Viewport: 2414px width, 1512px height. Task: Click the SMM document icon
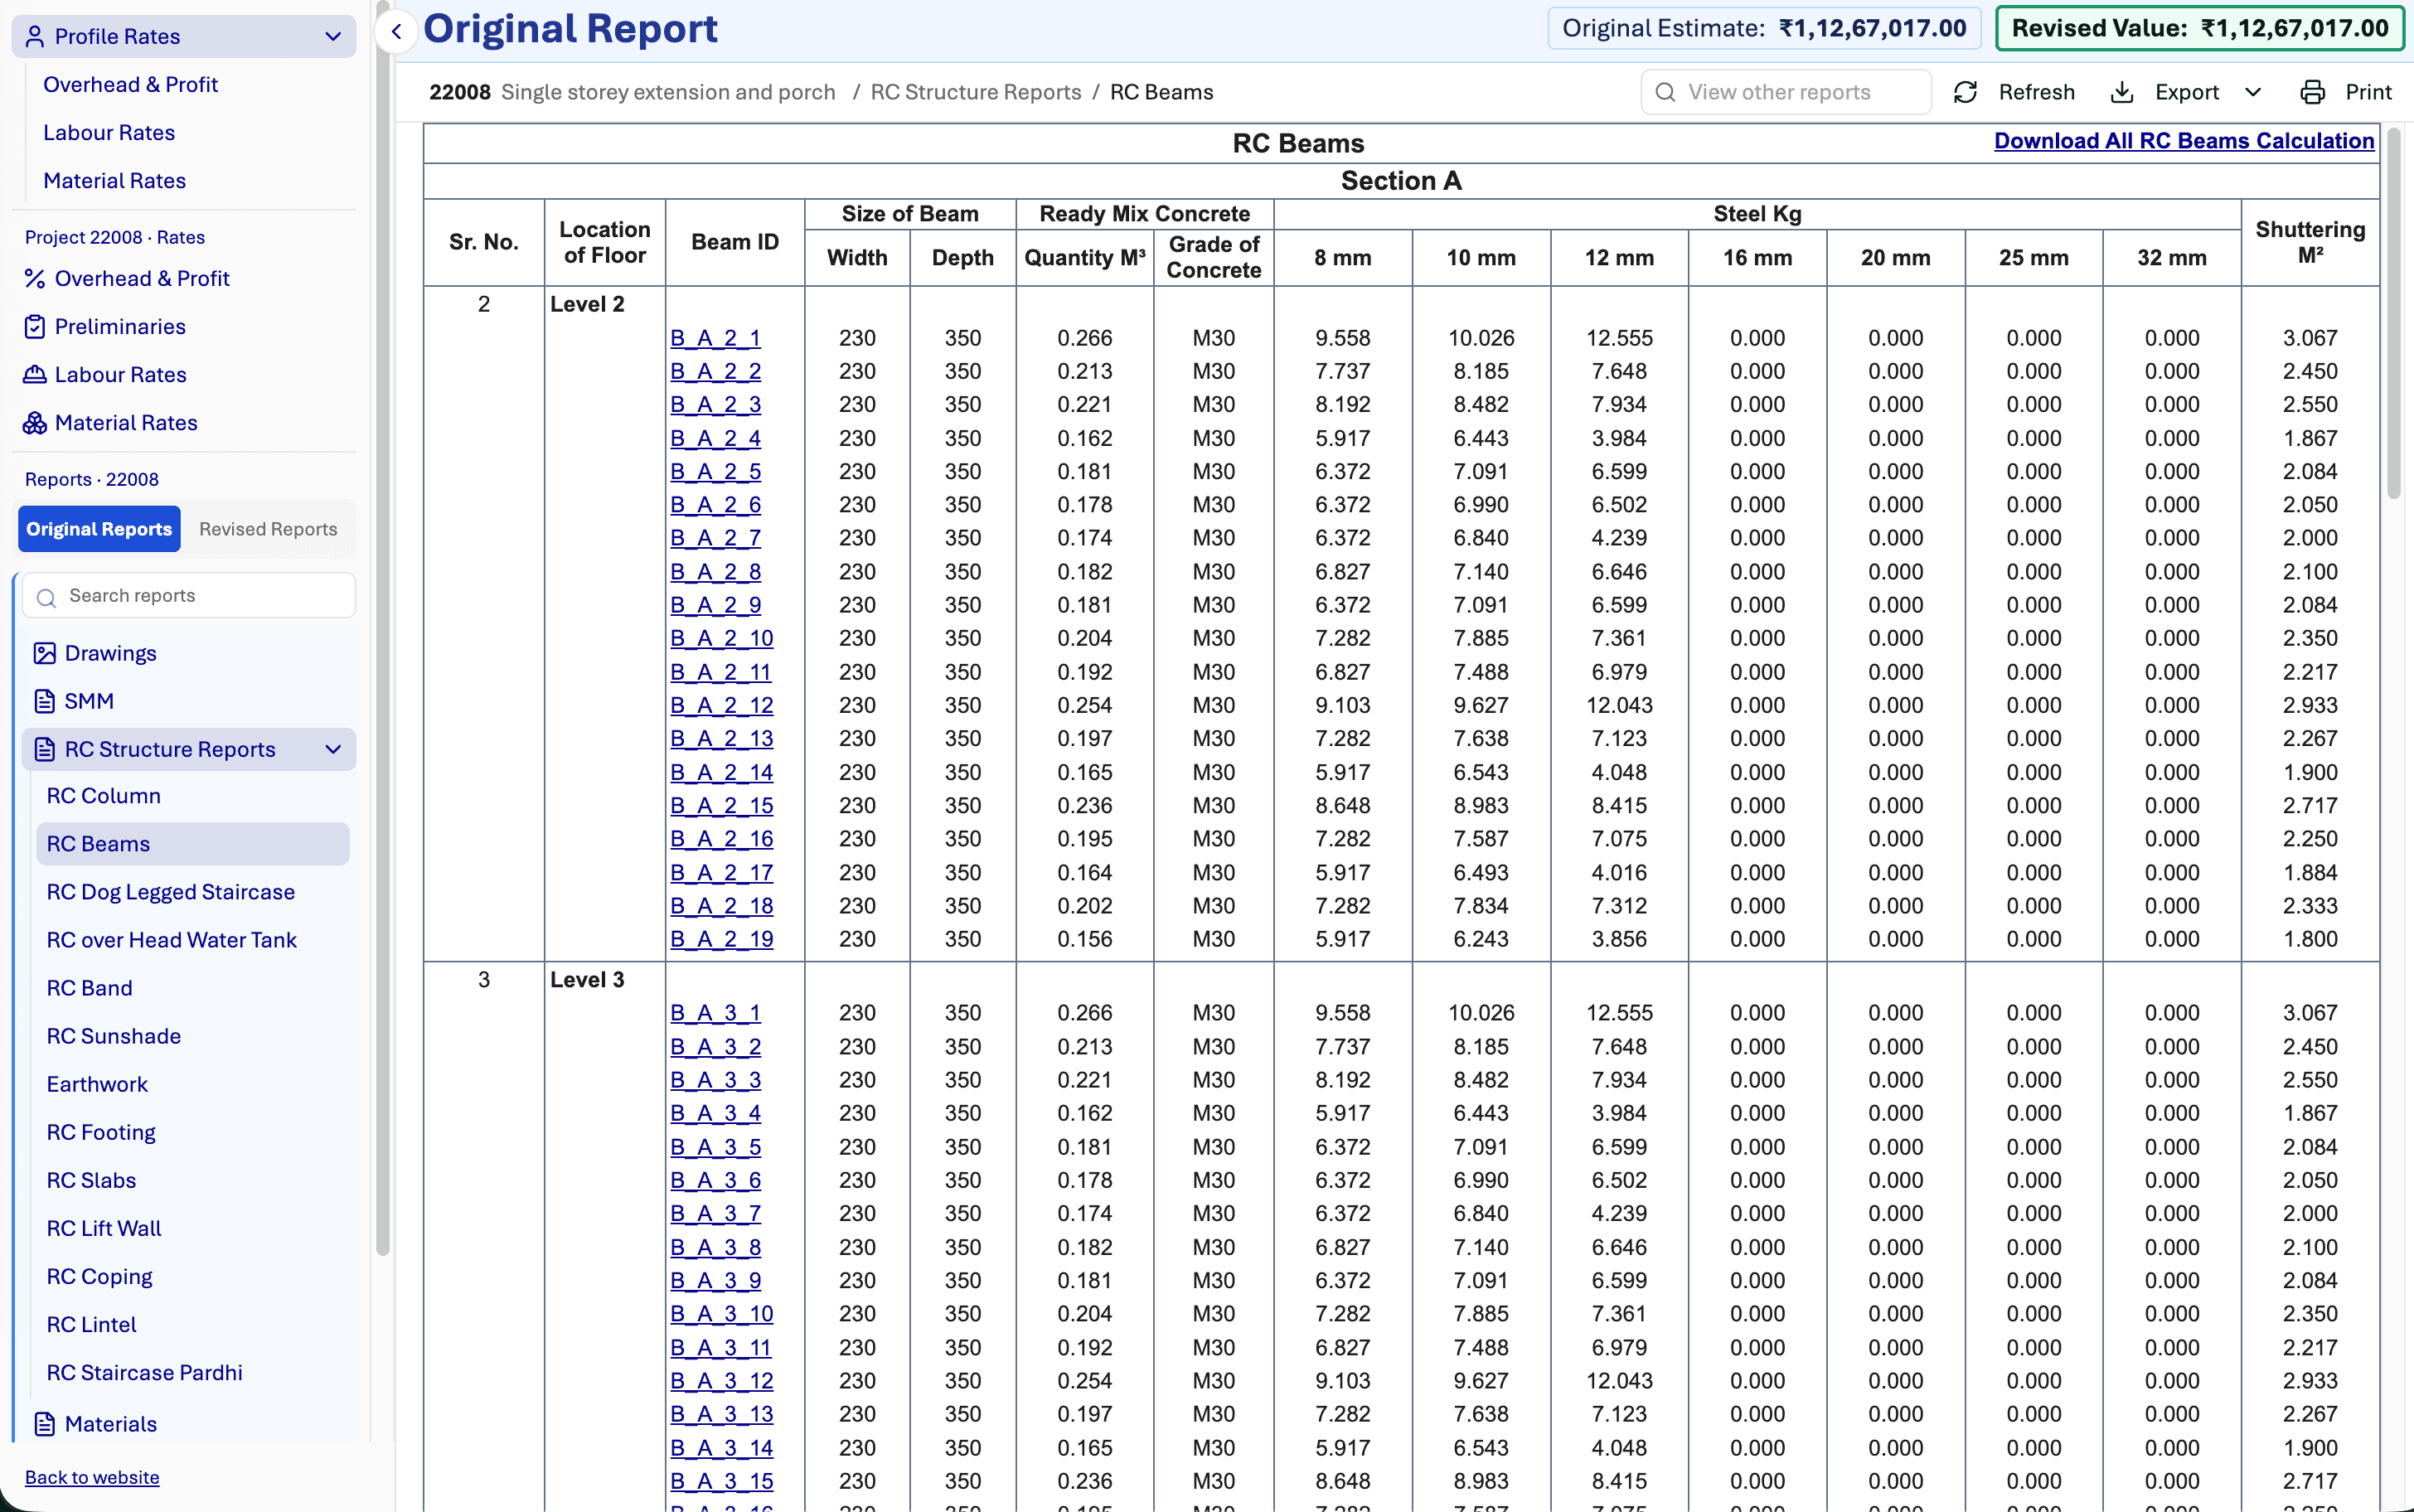pyautogui.click(x=44, y=701)
